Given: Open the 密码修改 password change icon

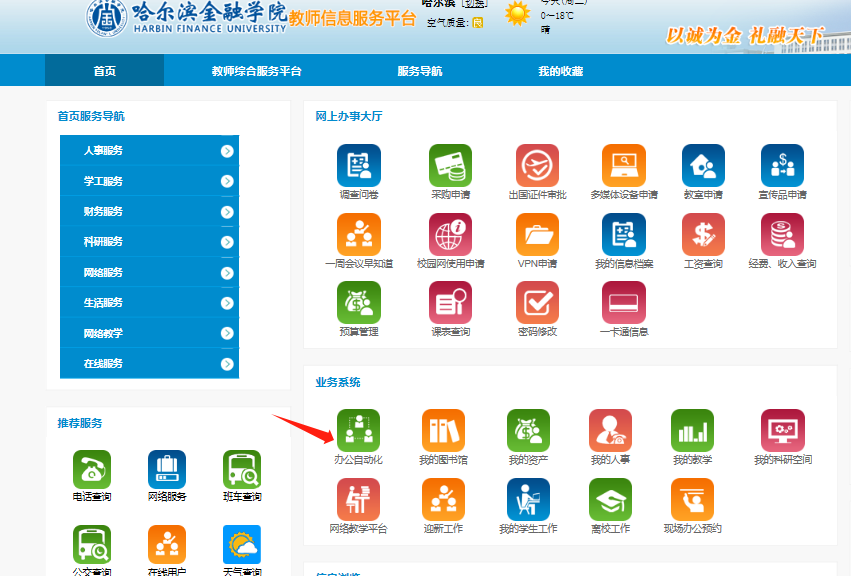Looking at the screenshot, I should [x=537, y=303].
